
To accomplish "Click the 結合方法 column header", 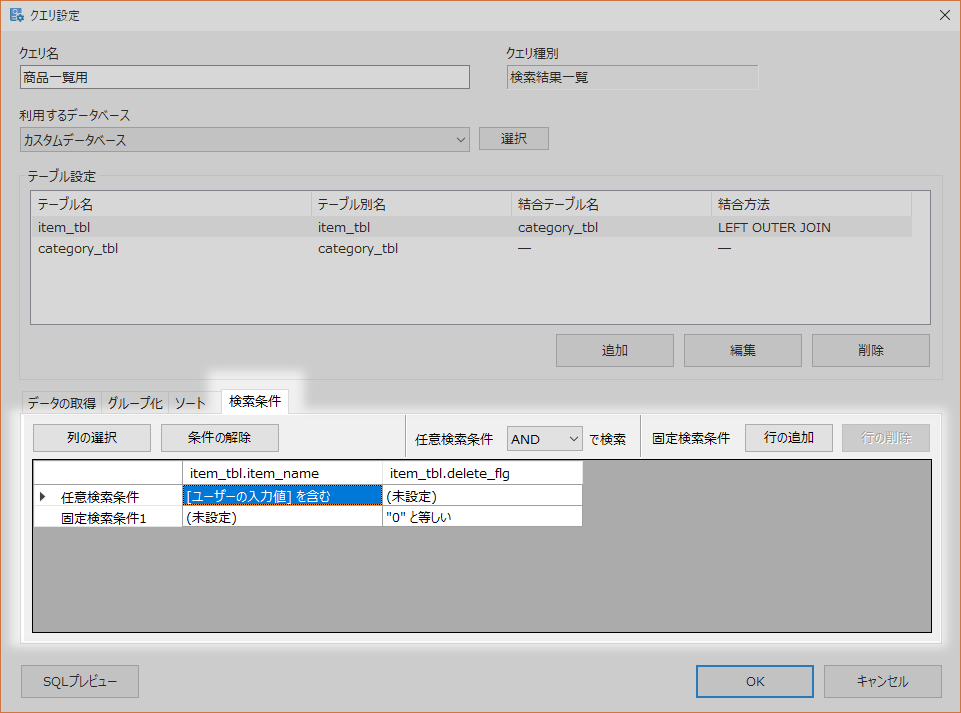I will (811, 204).
